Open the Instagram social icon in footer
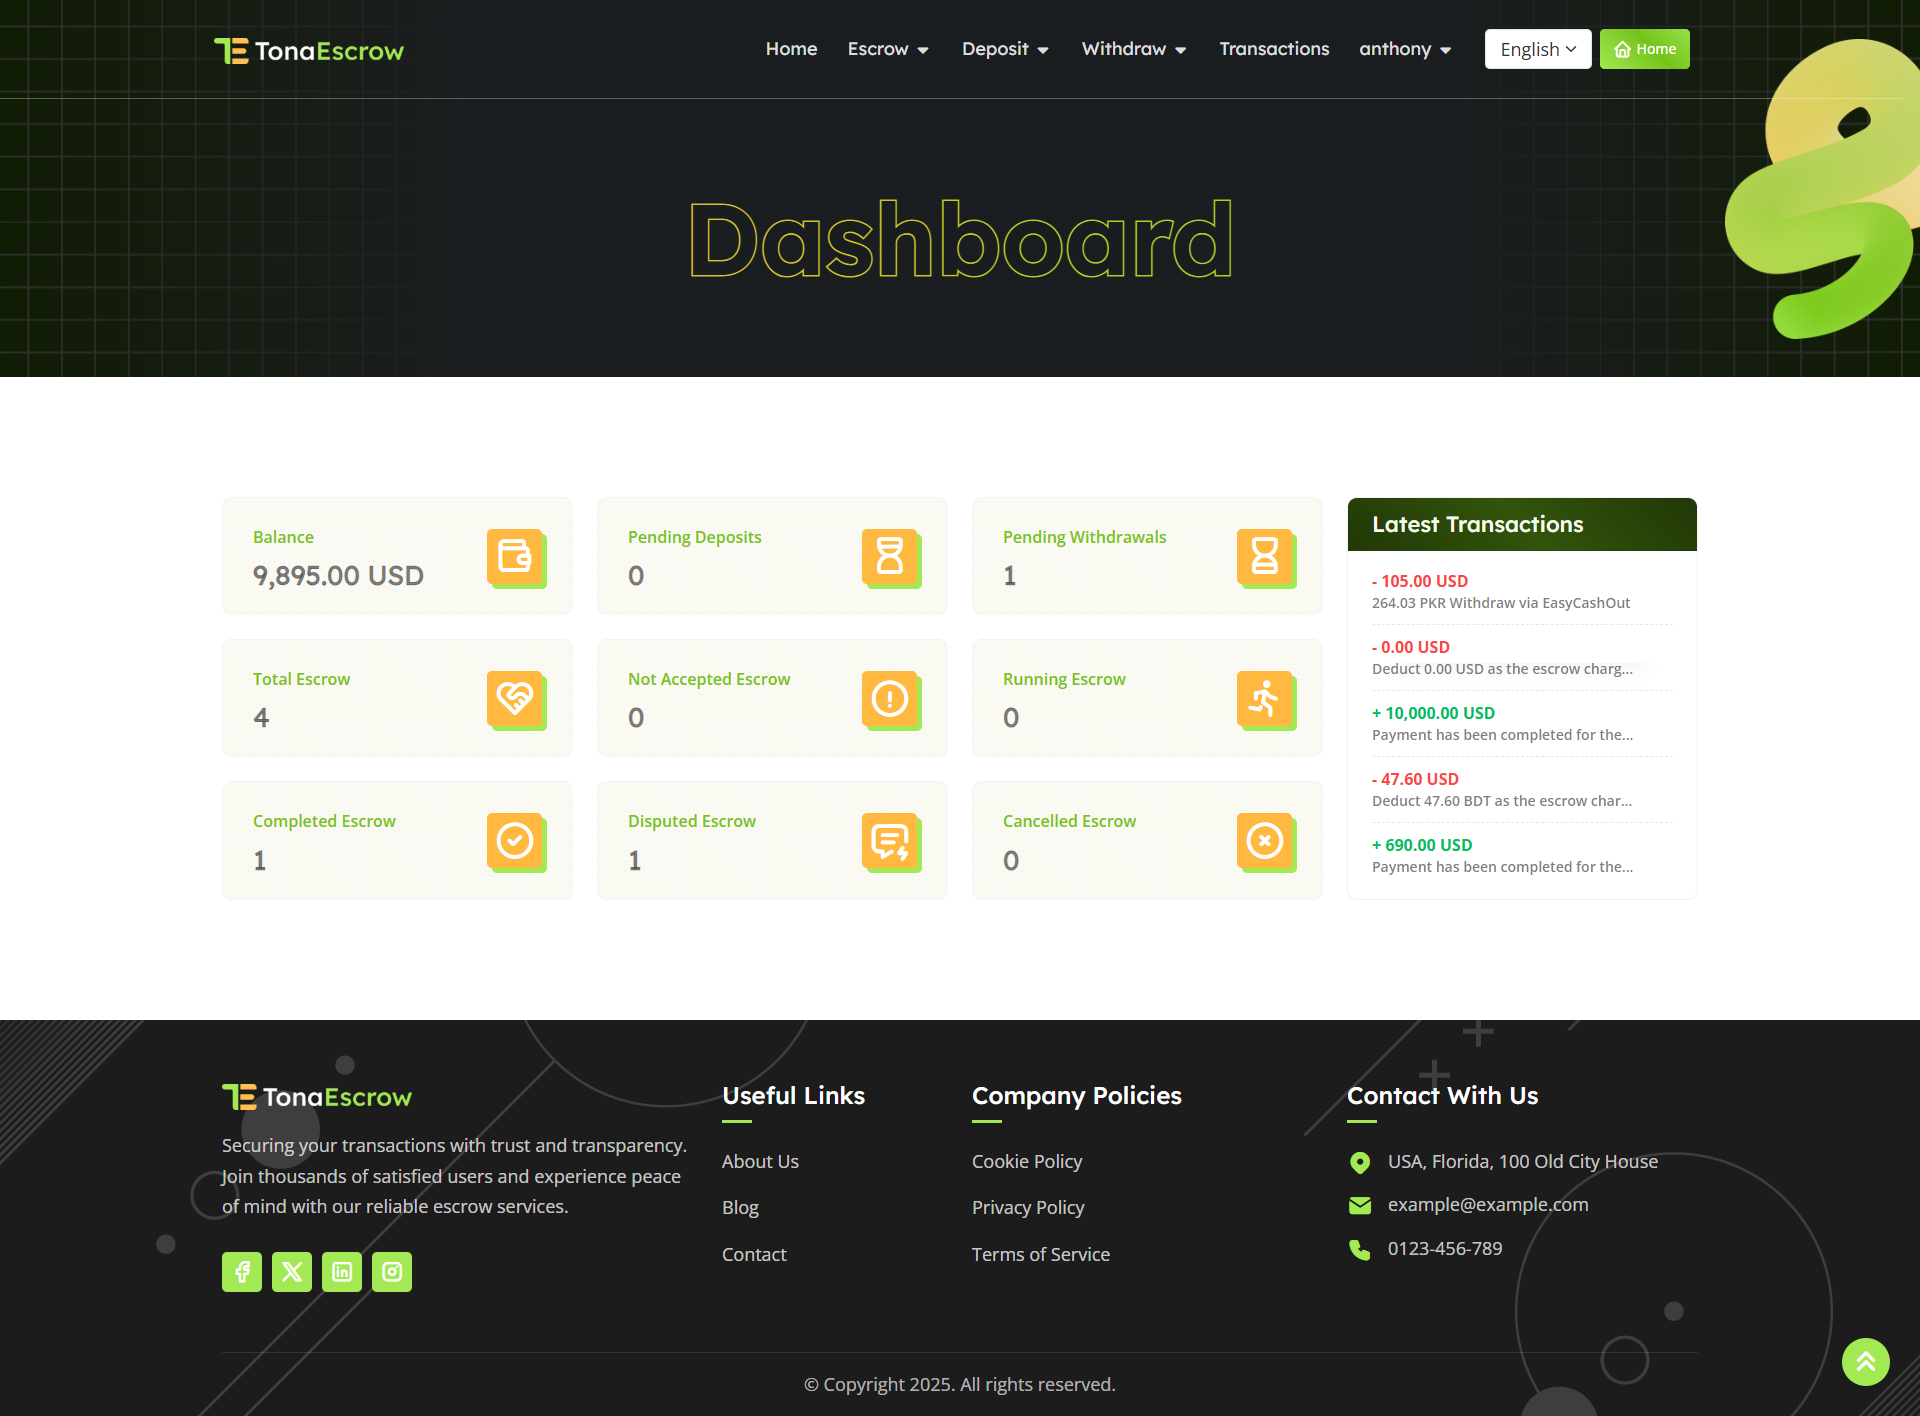Image resolution: width=1920 pixels, height=1416 pixels. coord(392,1272)
